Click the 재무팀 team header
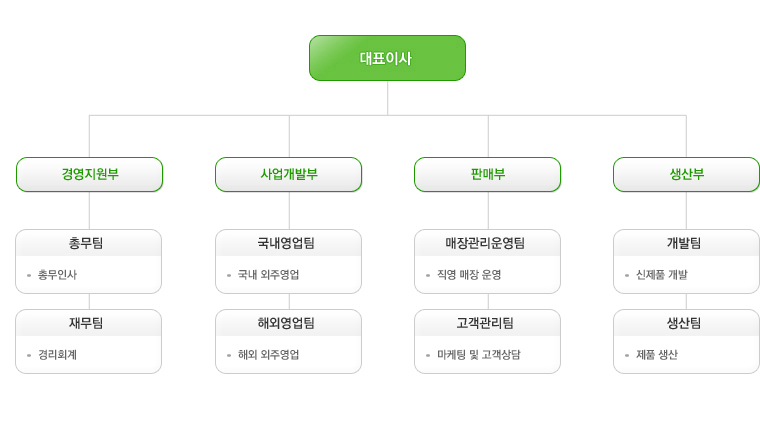The height and width of the screenshot is (440, 760). tap(88, 323)
